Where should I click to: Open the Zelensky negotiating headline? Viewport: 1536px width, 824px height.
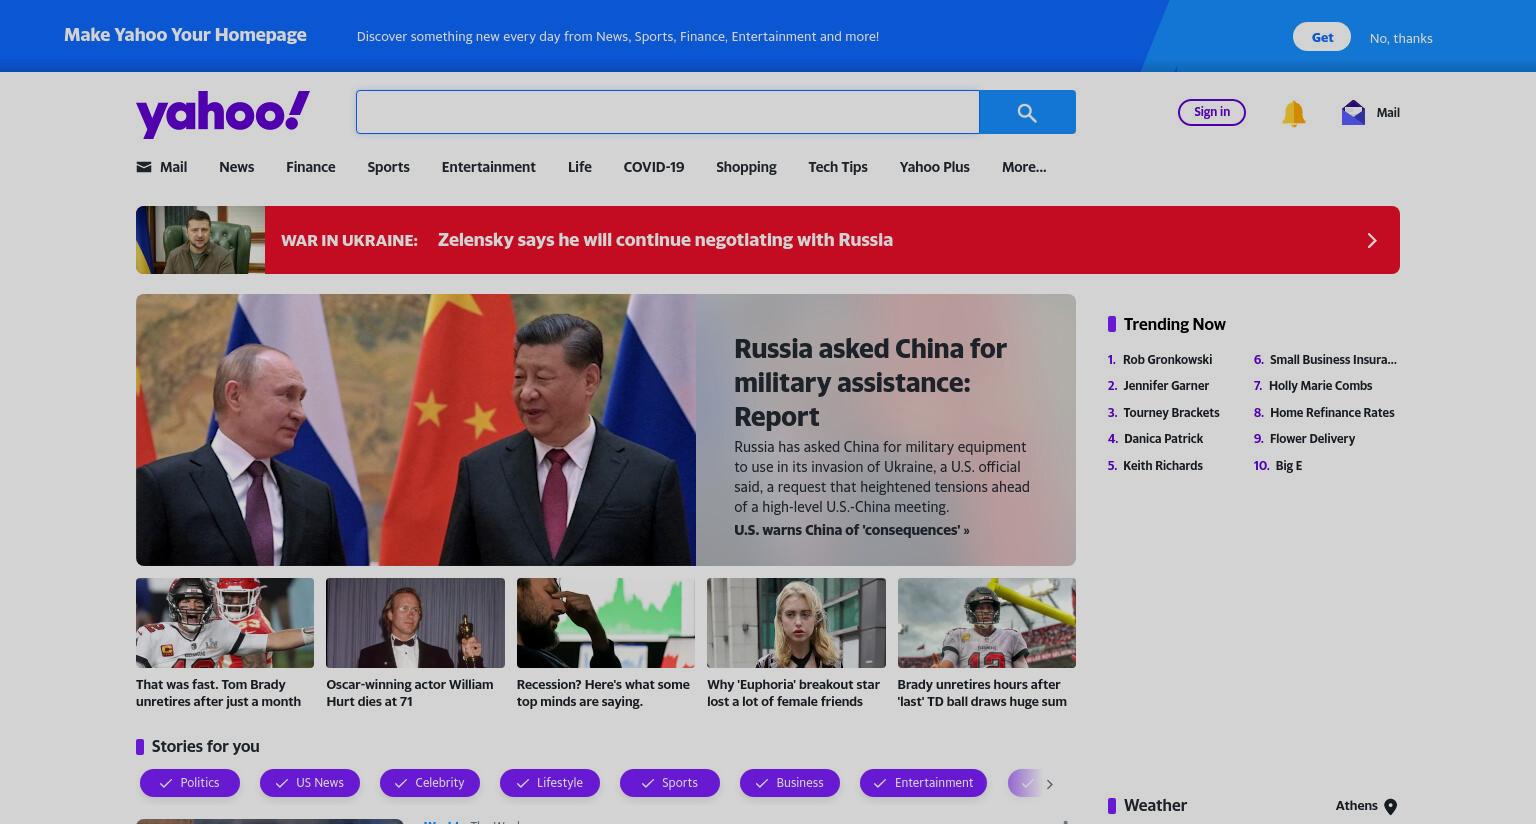coord(665,240)
